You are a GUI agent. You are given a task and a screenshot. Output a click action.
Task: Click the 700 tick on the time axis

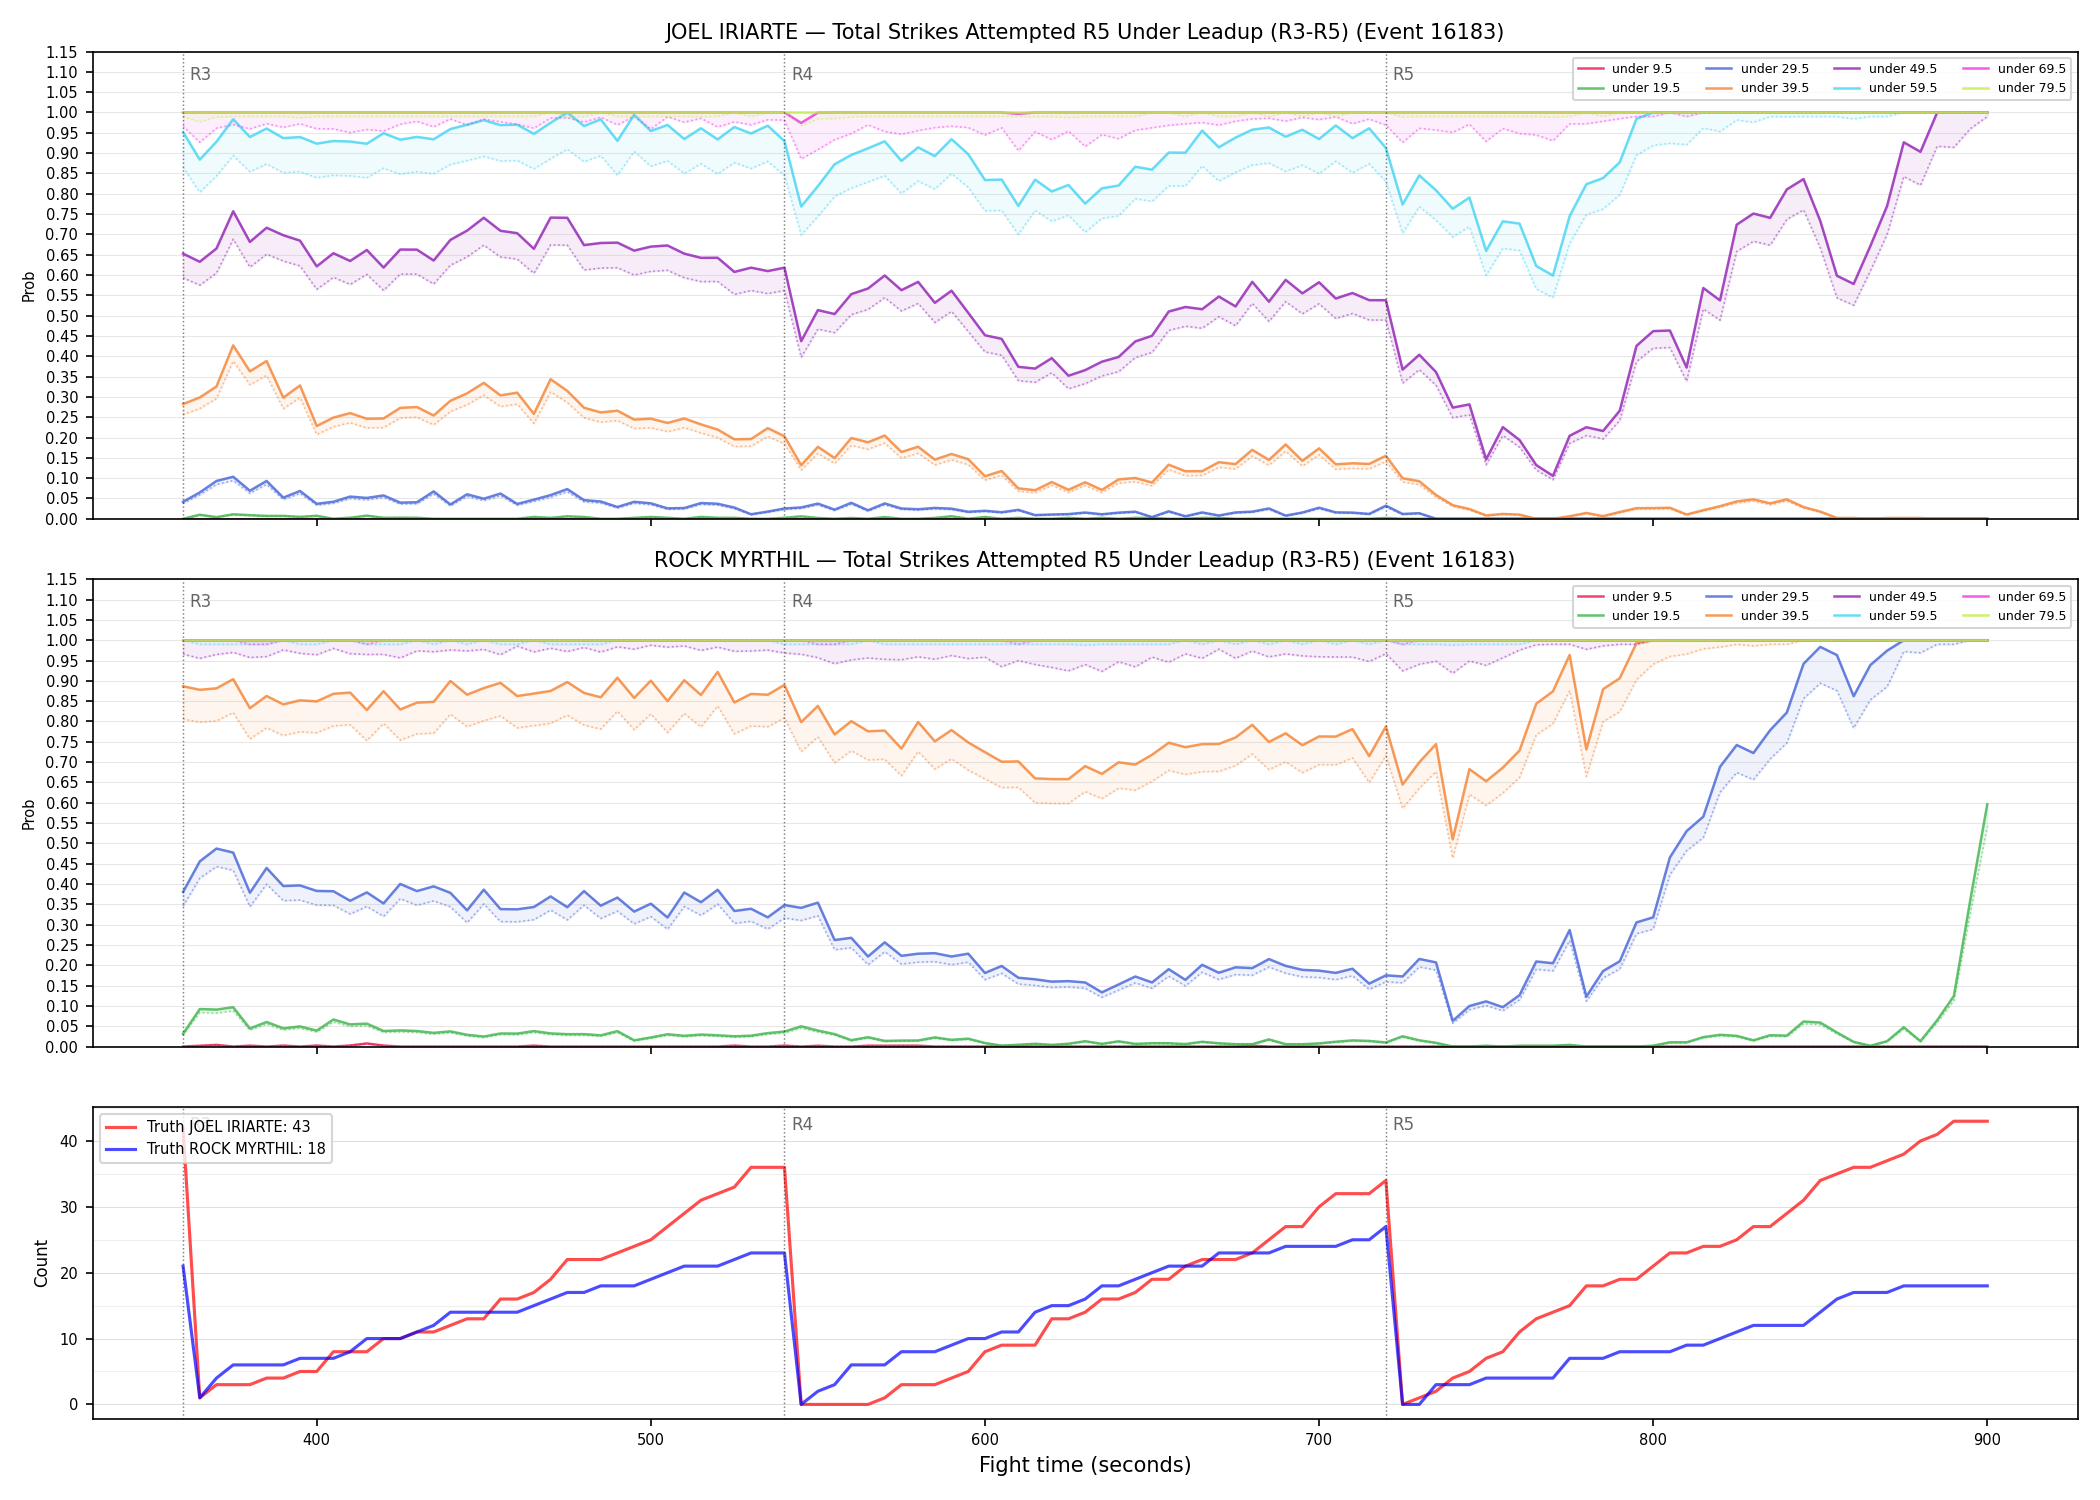[x=1319, y=1440]
